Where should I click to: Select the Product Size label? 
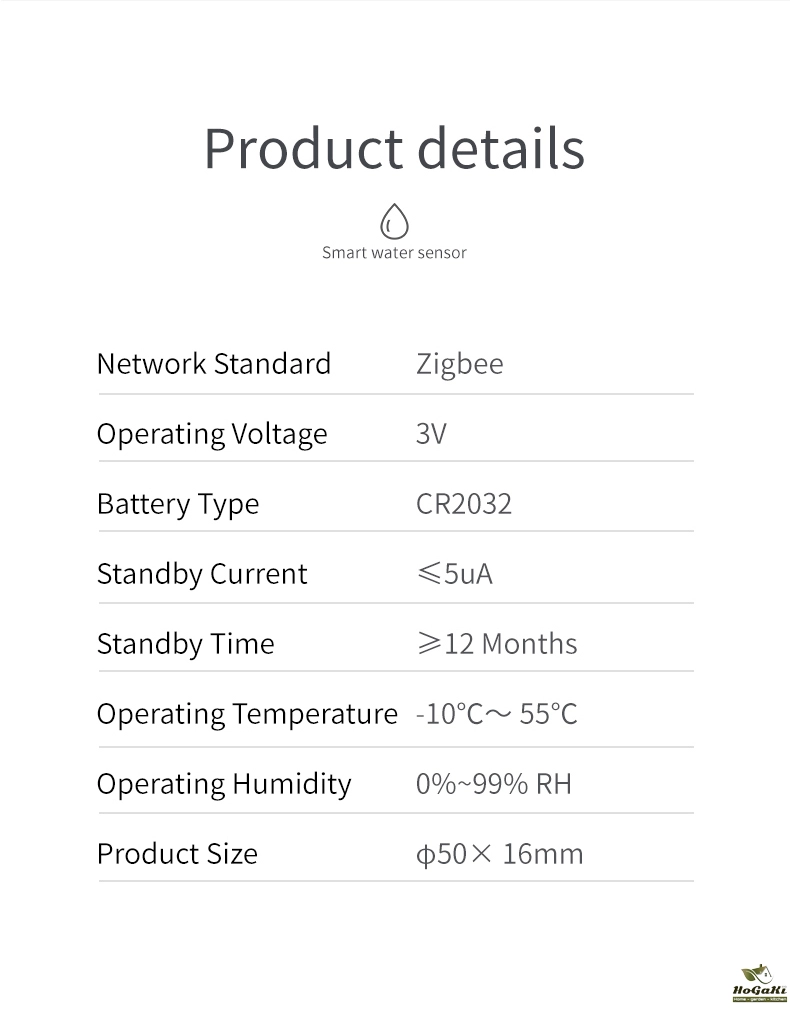pyautogui.click(x=177, y=854)
